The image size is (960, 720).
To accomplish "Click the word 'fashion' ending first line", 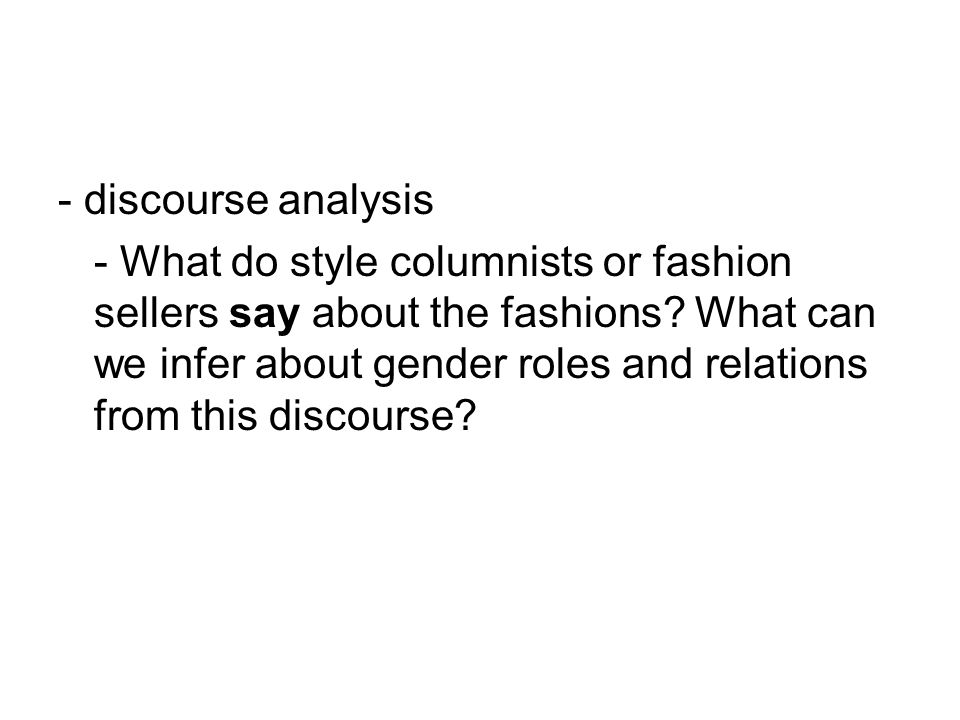I will click(x=722, y=261).
